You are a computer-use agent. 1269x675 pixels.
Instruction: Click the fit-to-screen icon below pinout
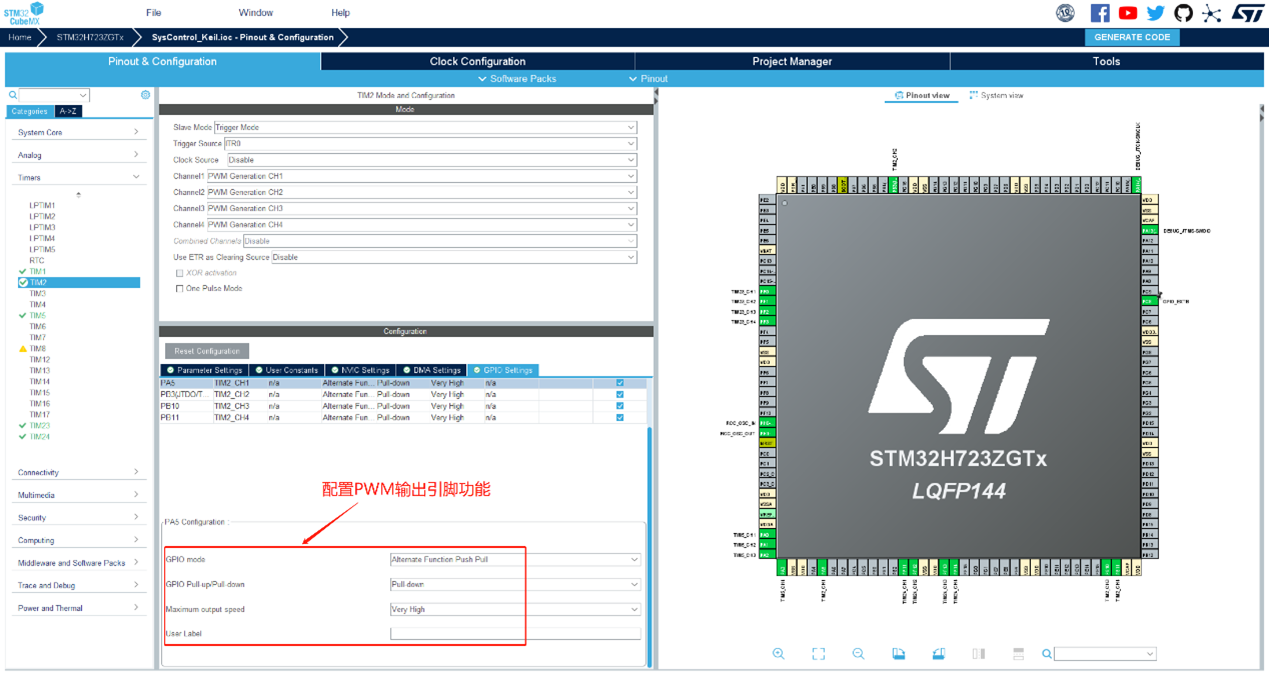click(x=818, y=653)
